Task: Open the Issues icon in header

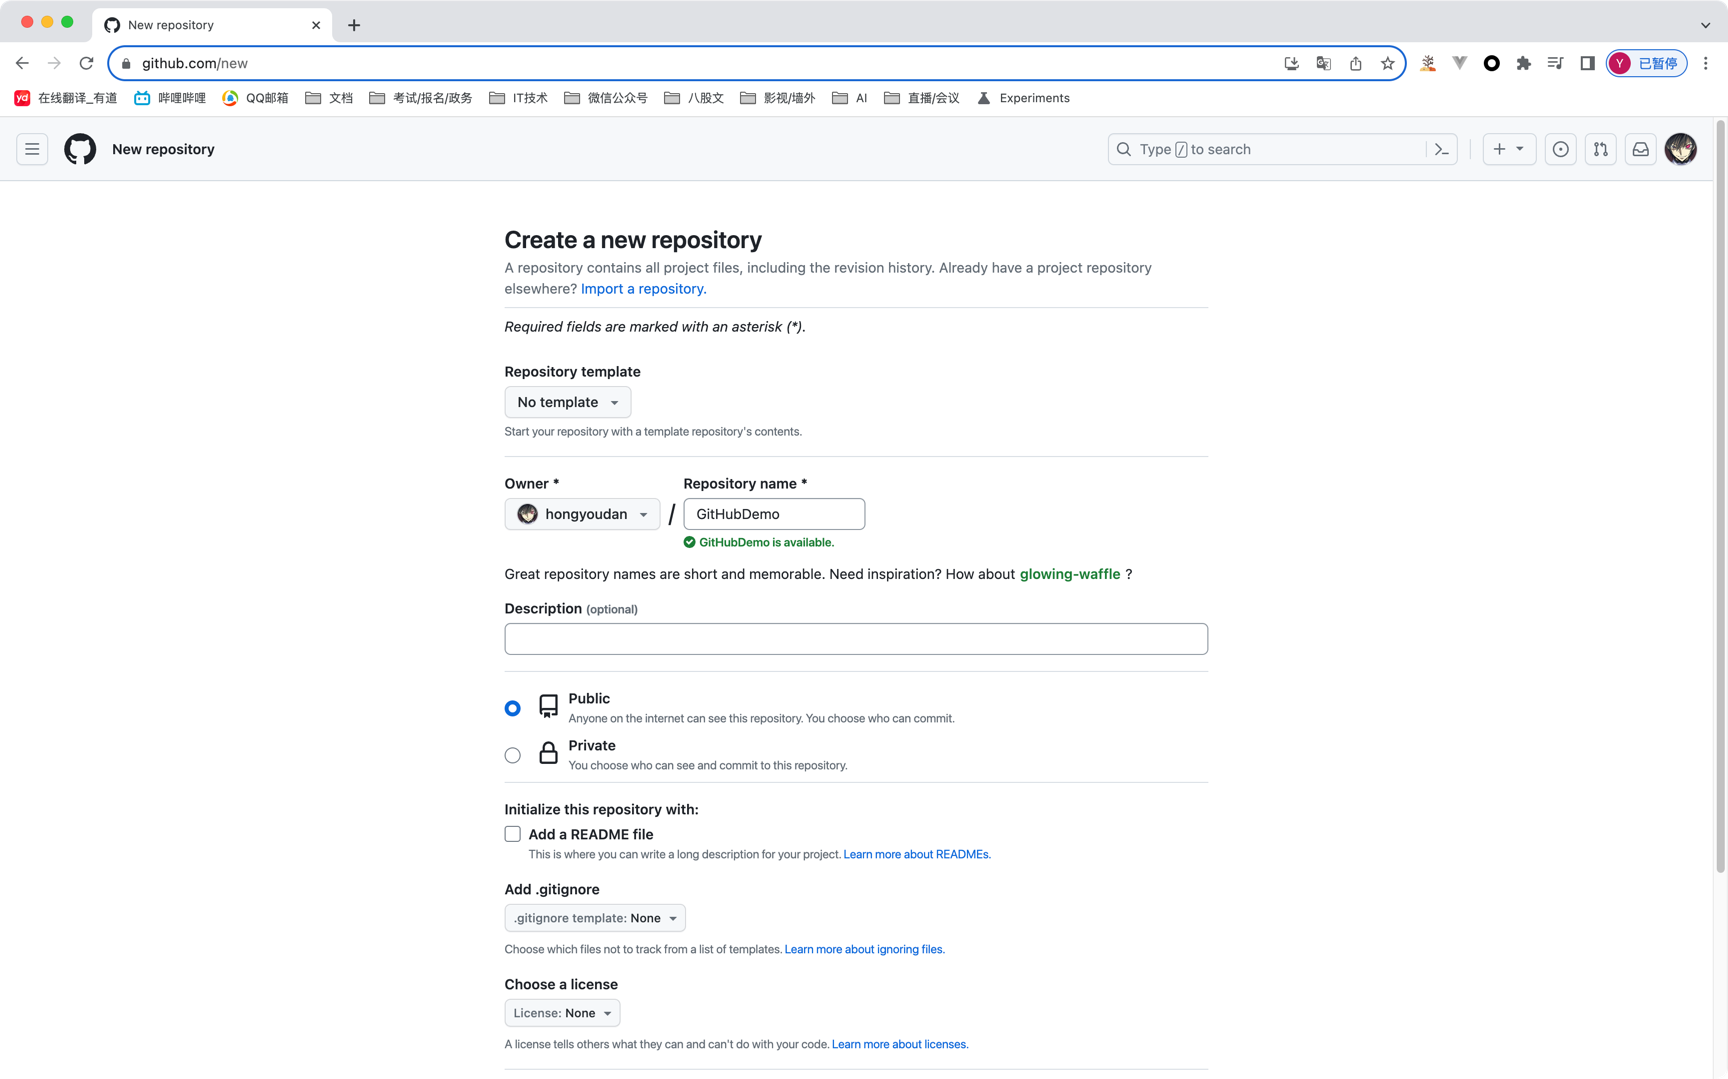Action: pyautogui.click(x=1560, y=149)
